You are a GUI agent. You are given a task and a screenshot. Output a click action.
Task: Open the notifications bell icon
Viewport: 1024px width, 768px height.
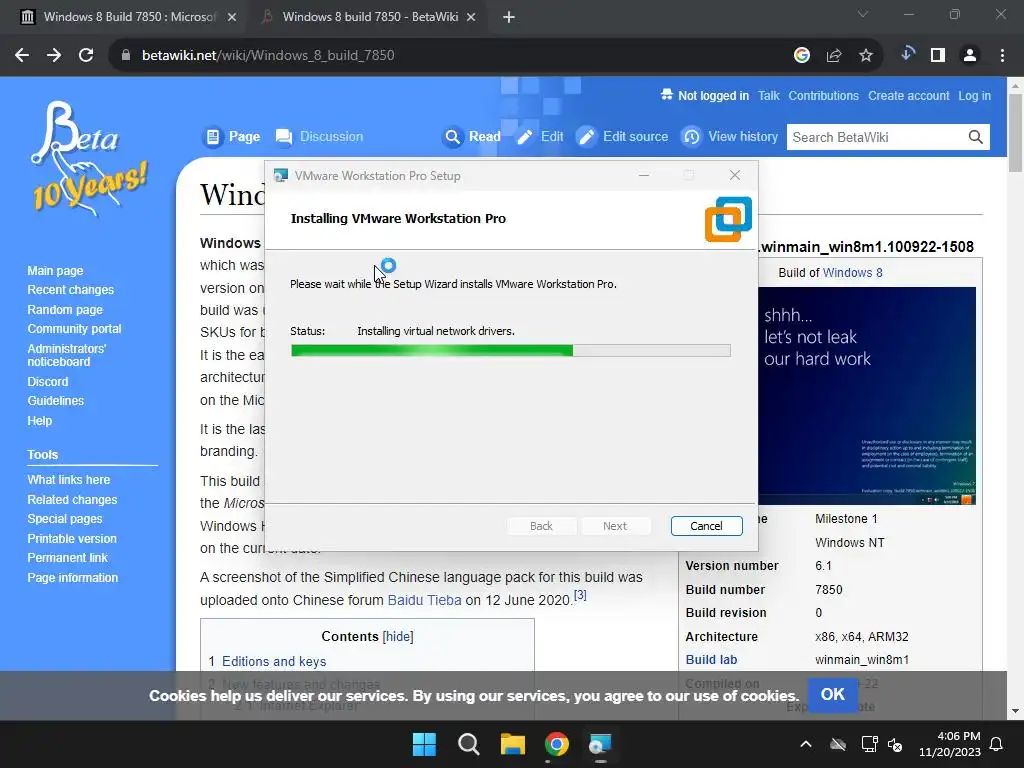point(997,744)
